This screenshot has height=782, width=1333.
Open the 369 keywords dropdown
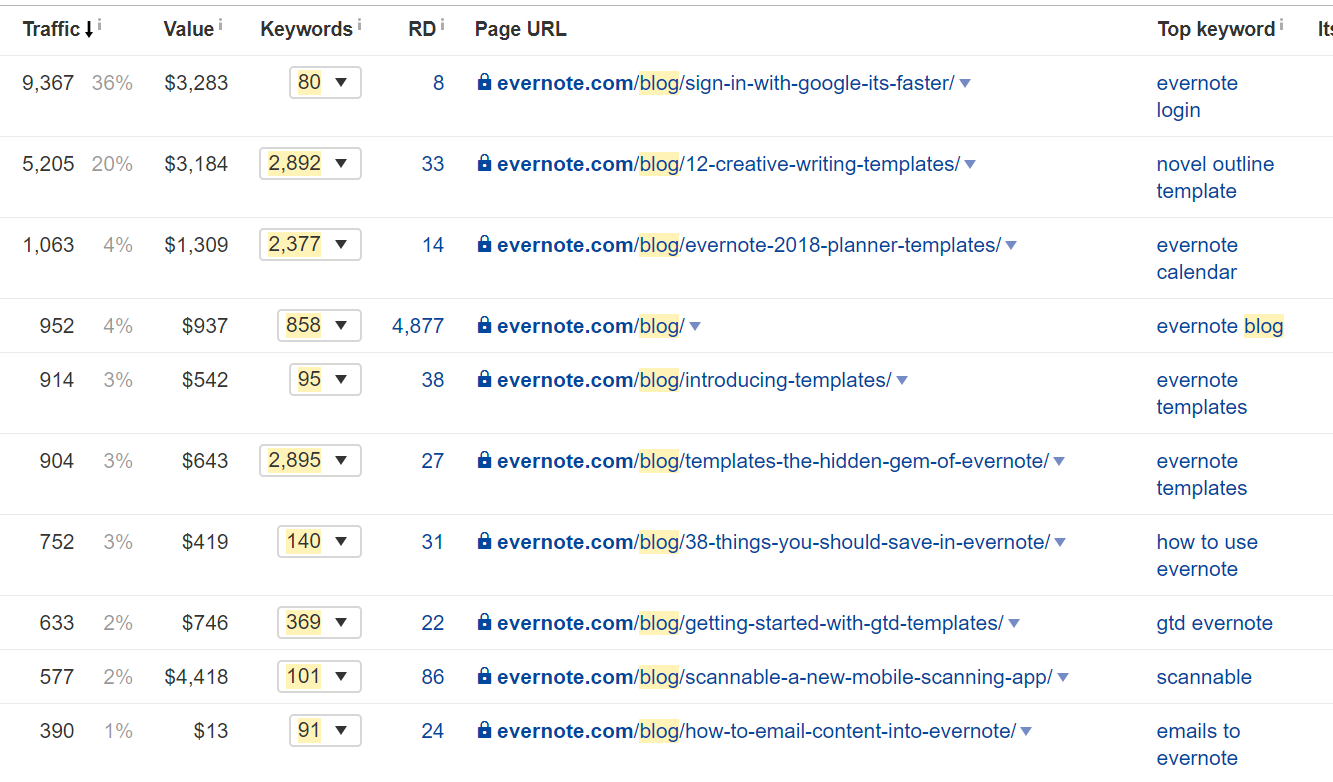(319, 623)
